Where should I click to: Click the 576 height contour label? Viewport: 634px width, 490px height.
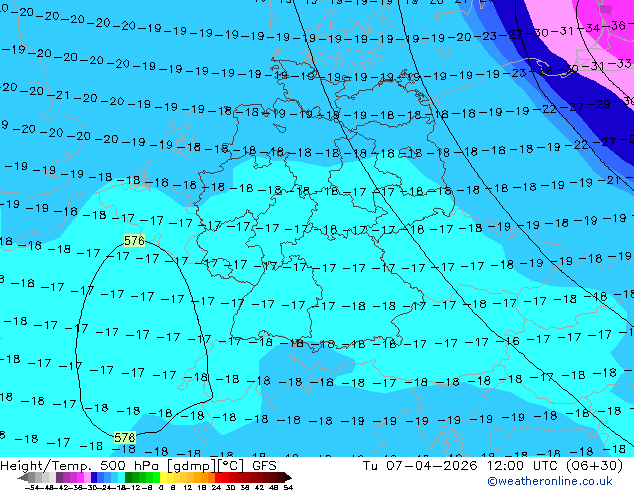click(134, 241)
